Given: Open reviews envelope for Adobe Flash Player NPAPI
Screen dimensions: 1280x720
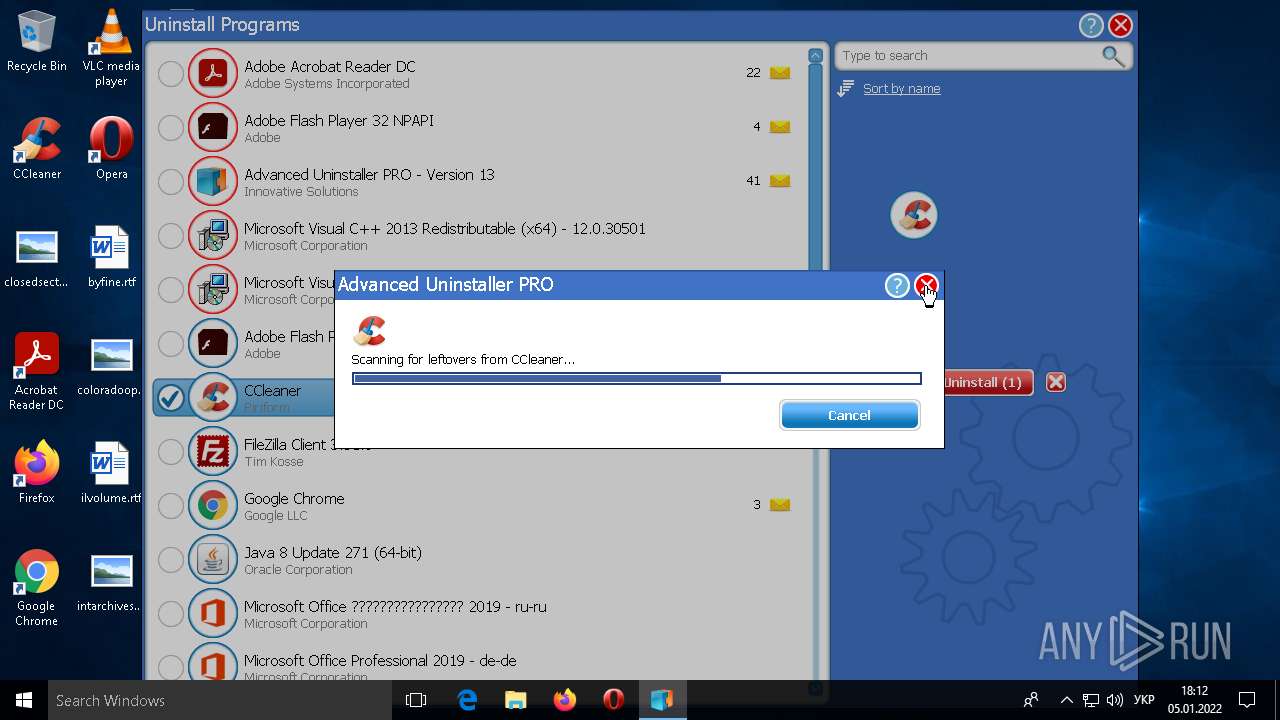Looking at the screenshot, I should (780, 127).
